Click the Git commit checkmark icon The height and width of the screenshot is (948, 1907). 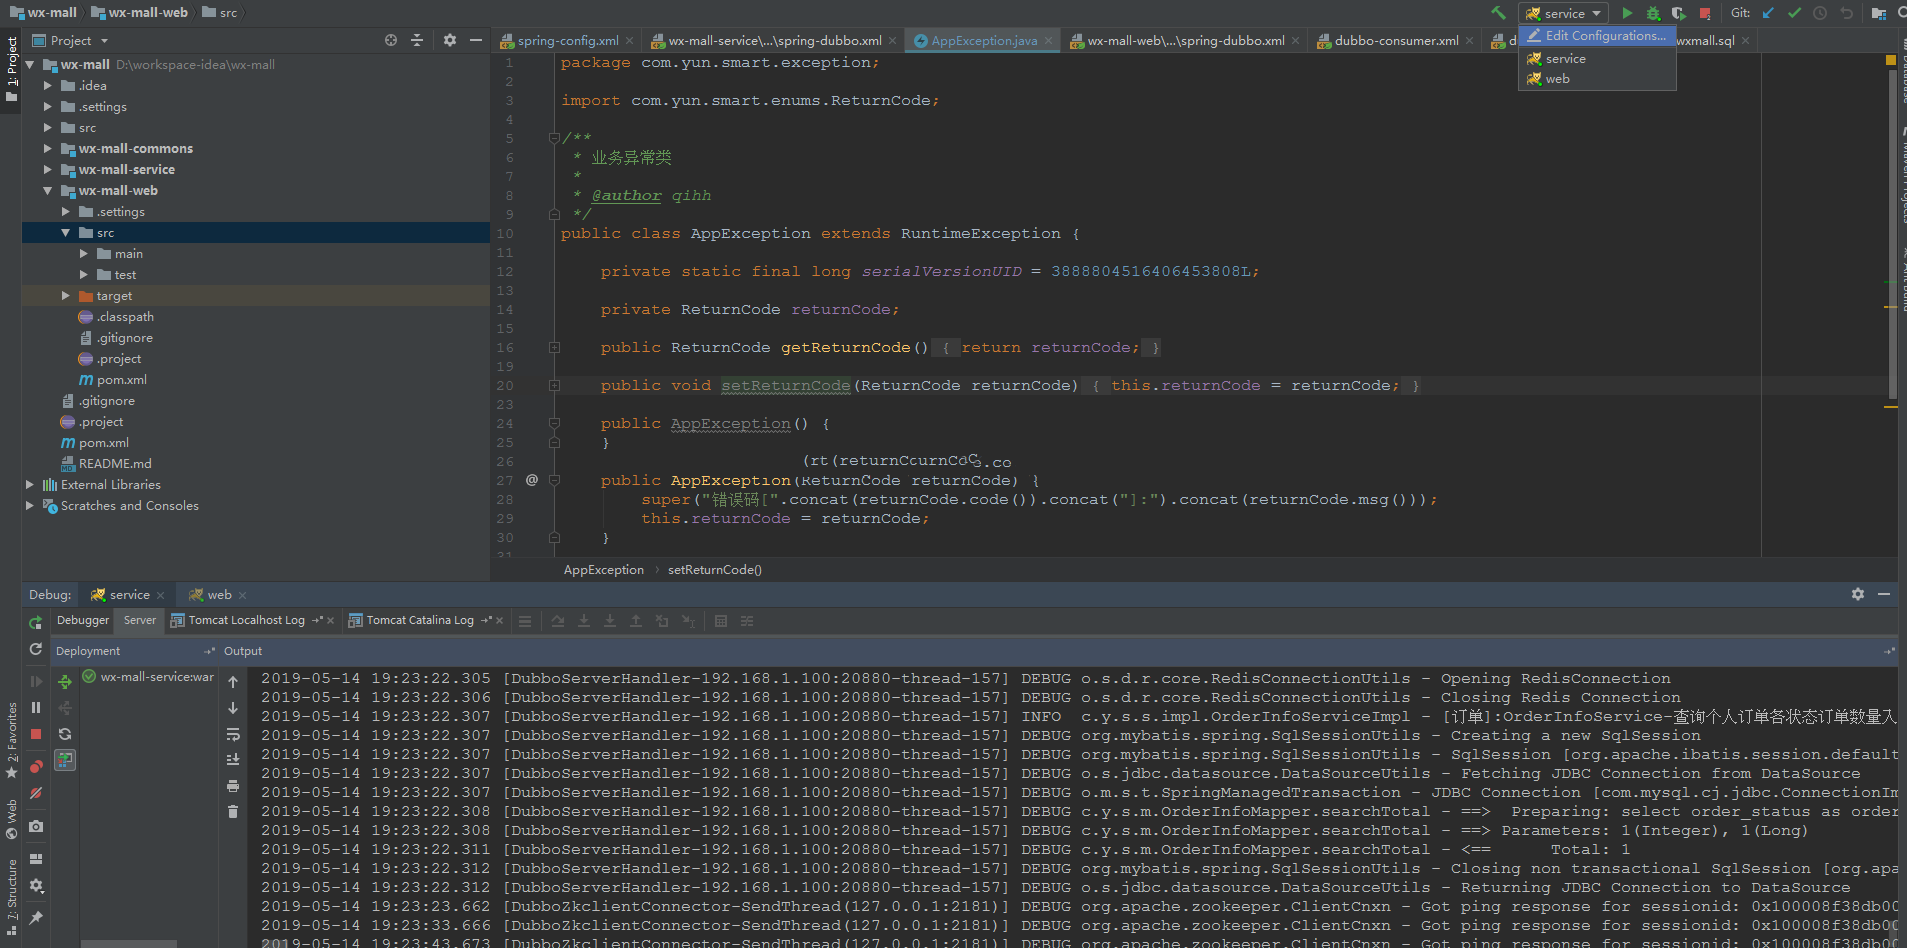tap(1794, 13)
